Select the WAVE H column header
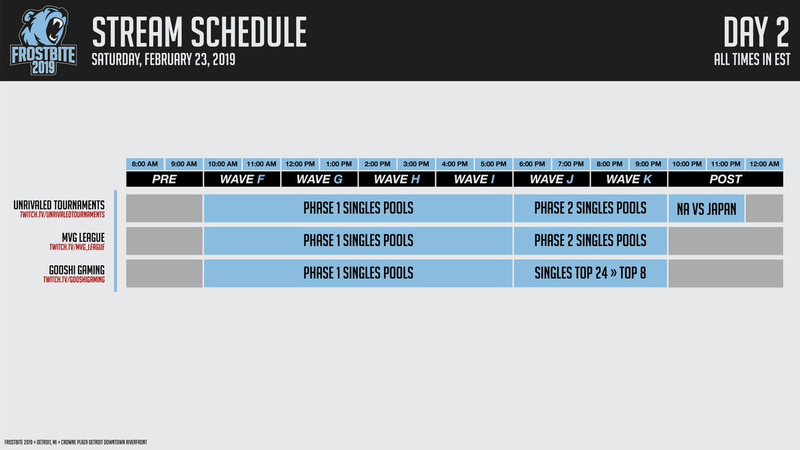The width and height of the screenshot is (800, 450). click(397, 179)
